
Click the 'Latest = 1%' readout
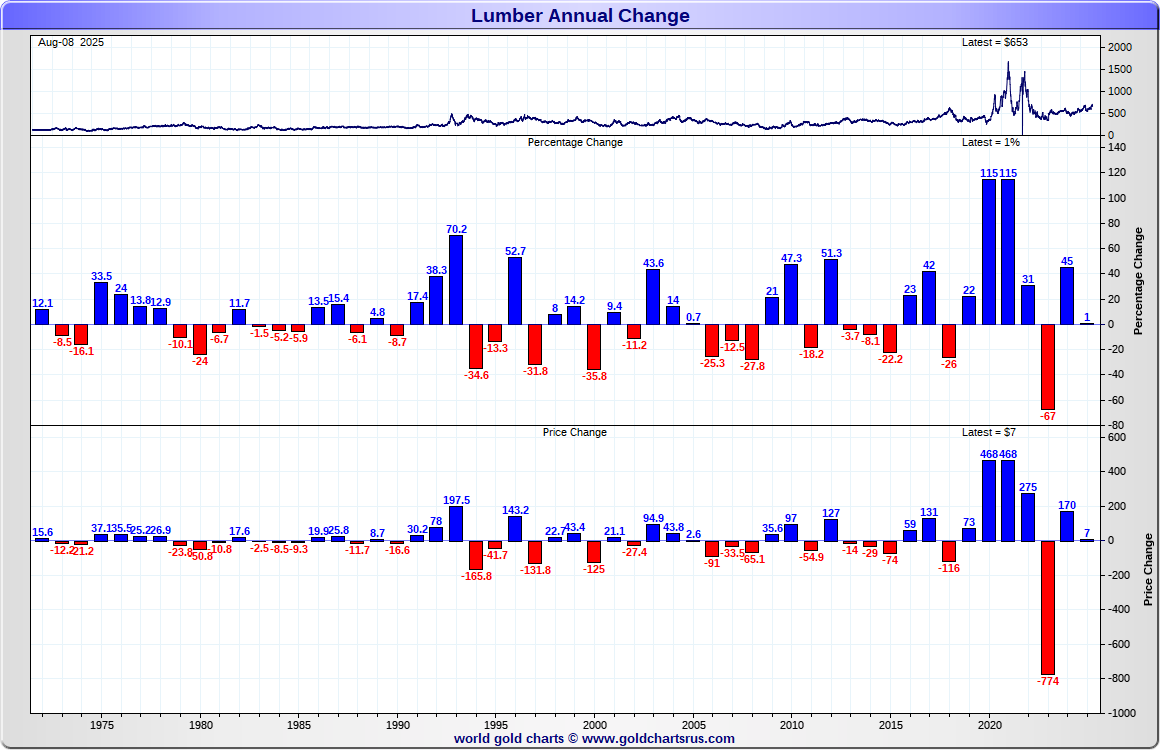pos(991,142)
